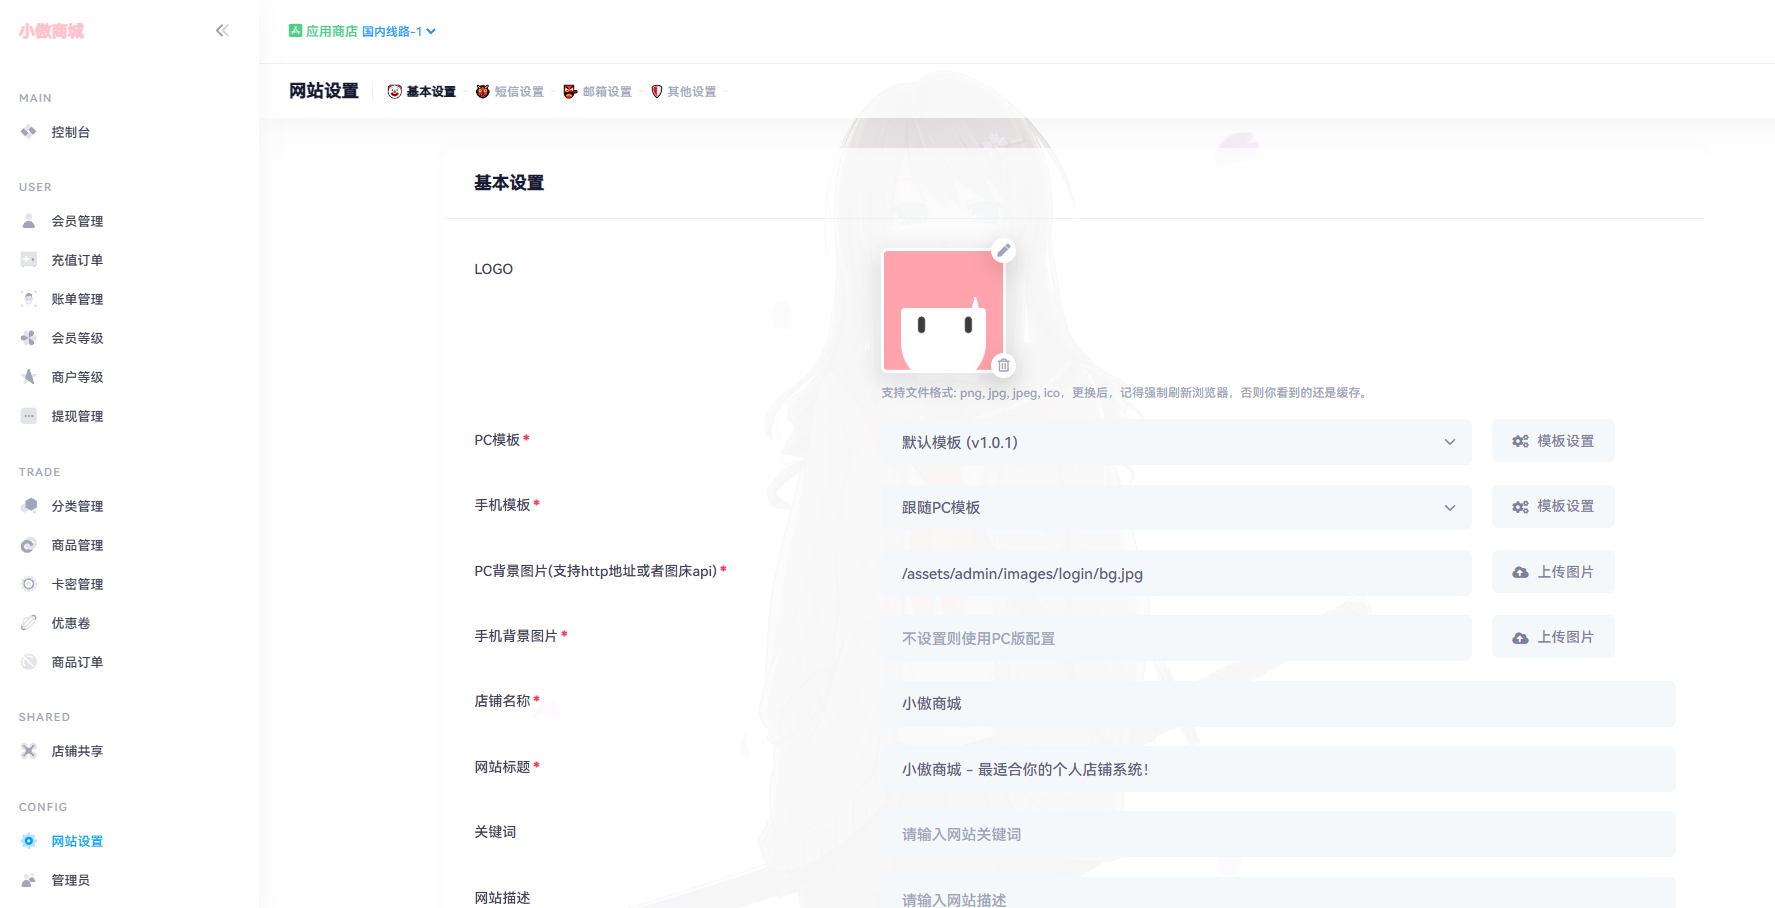
Task: Focus the 店铺名称 input field
Action: [1278, 704]
